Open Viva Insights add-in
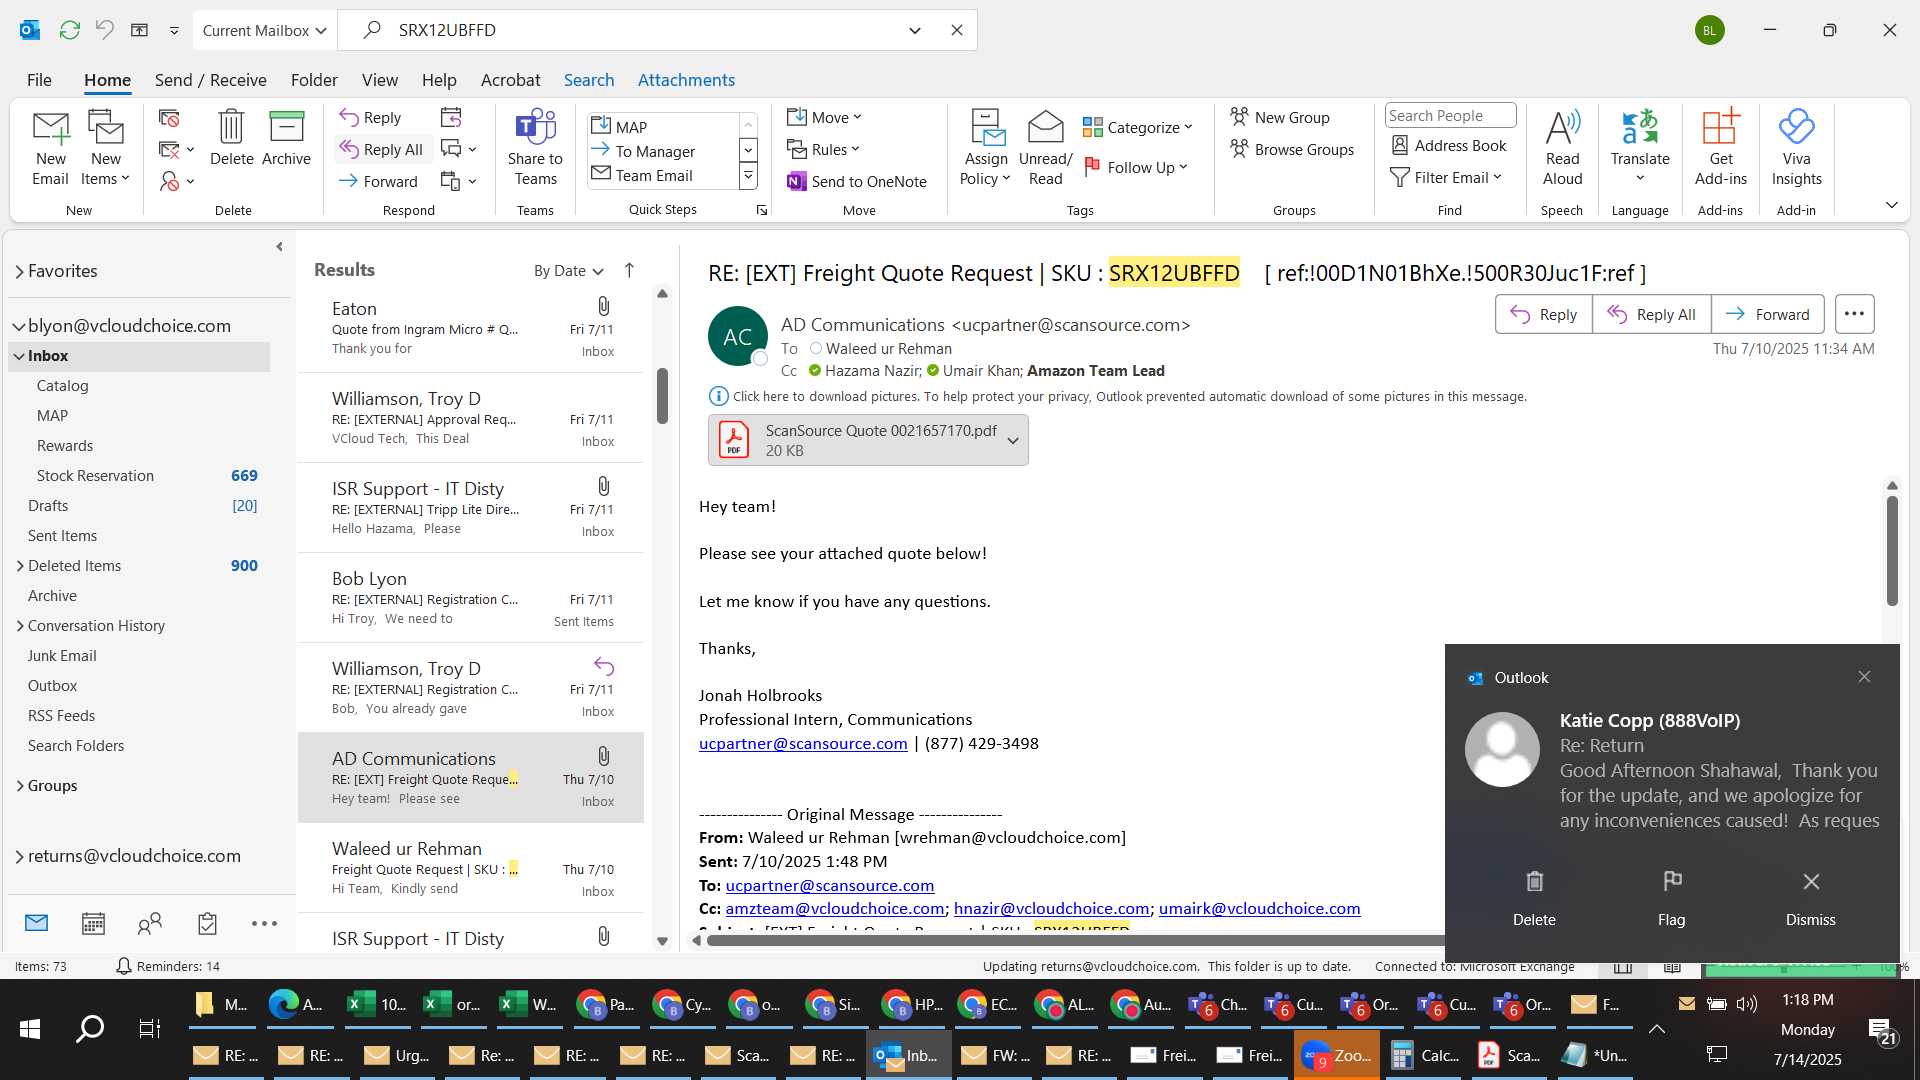Screen dimensions: 1920x1080 (x=1796, y=148)
